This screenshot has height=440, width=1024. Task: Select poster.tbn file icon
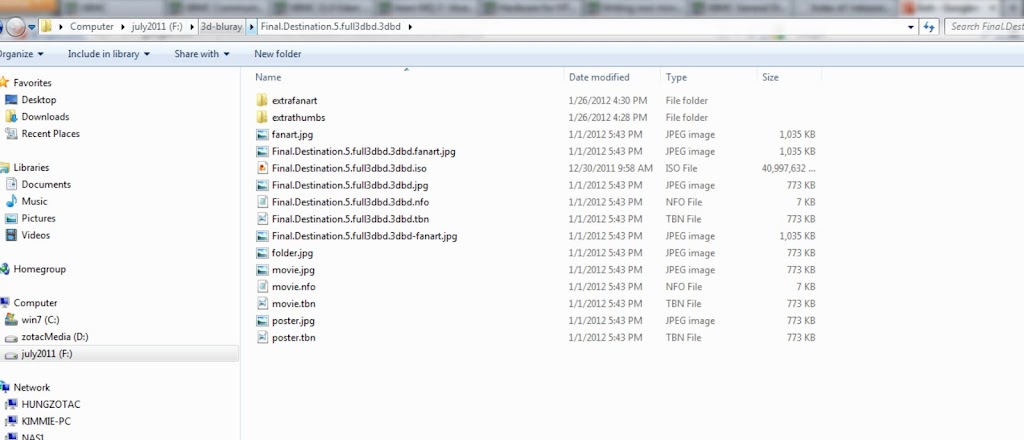(262, 338)
